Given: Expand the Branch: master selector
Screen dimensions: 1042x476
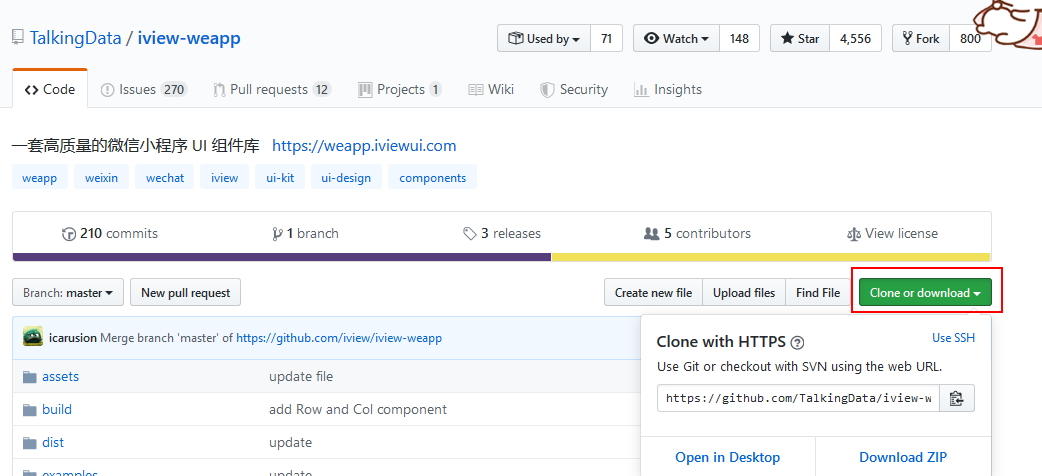Looking at the screenshot, I should click(x=68, y=293).
